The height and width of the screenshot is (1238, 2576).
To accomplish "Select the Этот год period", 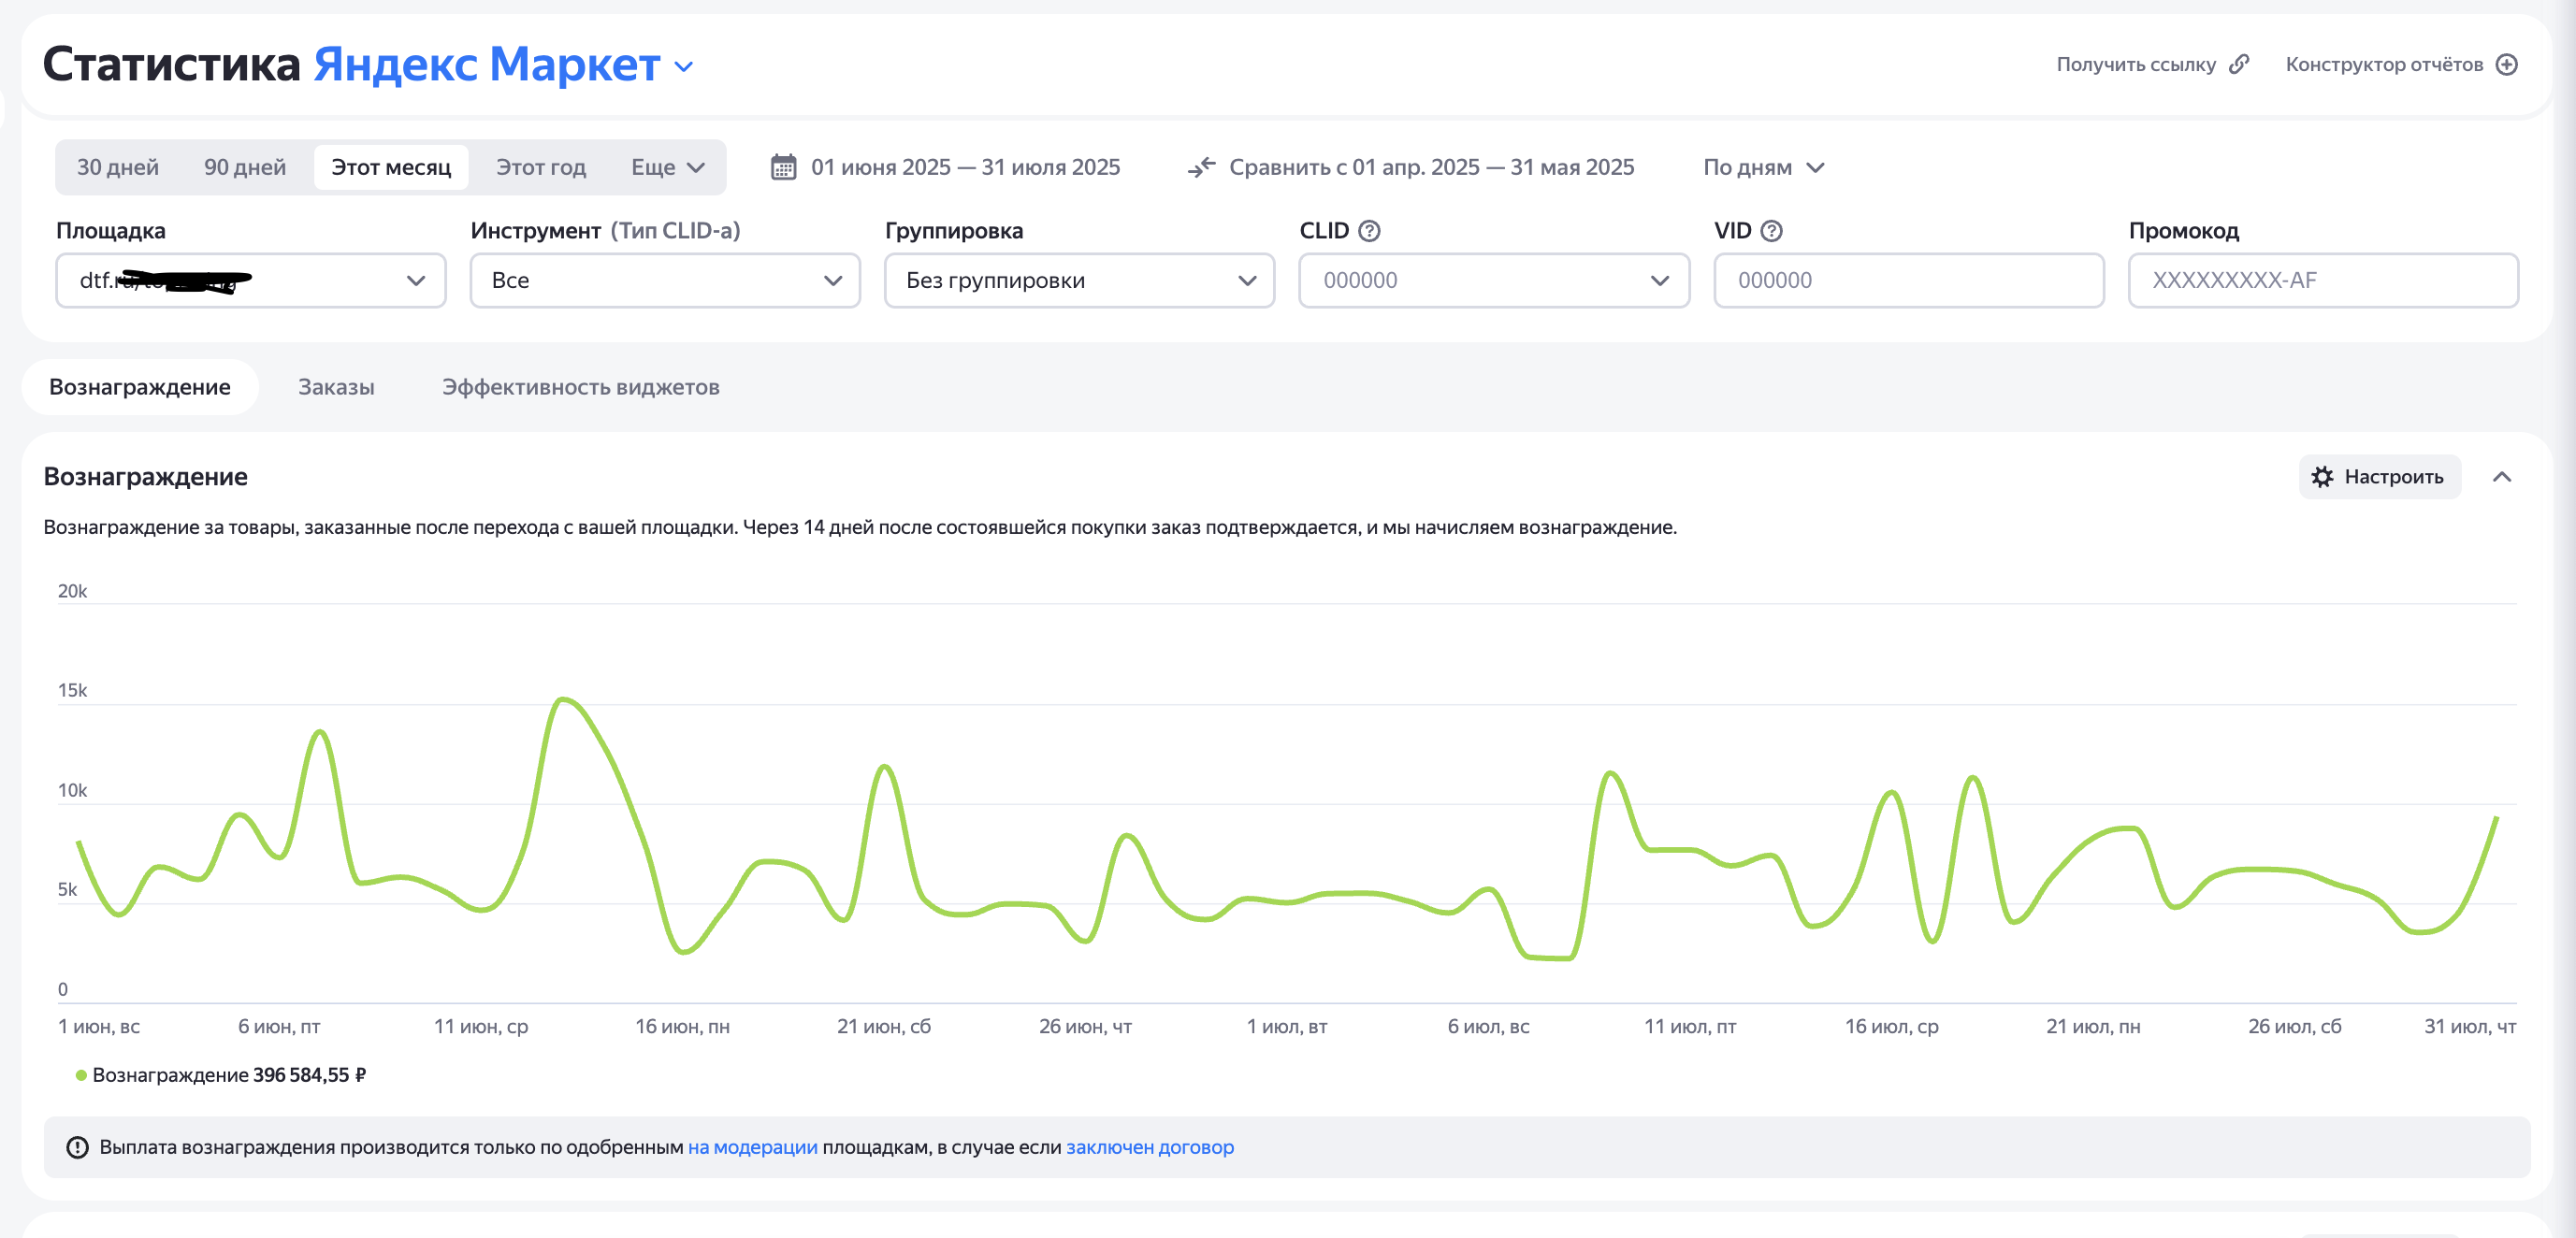I will (x=541, y=167).
